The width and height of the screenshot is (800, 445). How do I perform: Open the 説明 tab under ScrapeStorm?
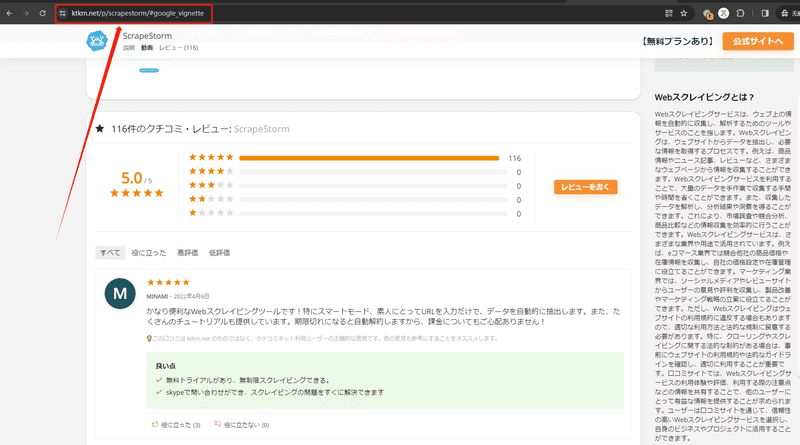point(129,47)
